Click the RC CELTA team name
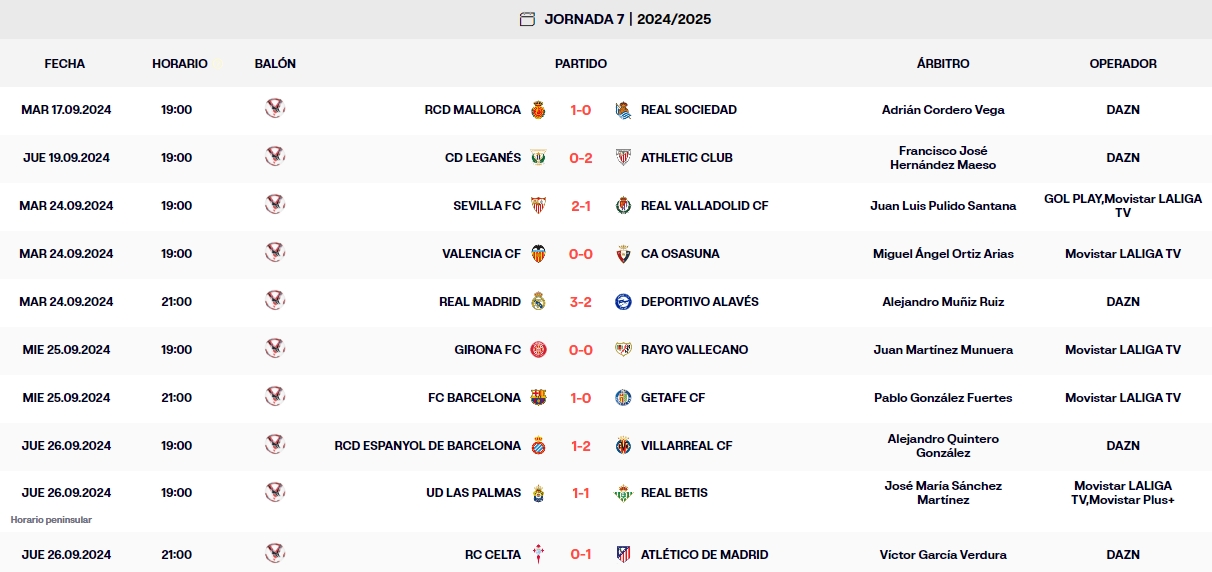The image size is (1212, 572). point(493,555)
